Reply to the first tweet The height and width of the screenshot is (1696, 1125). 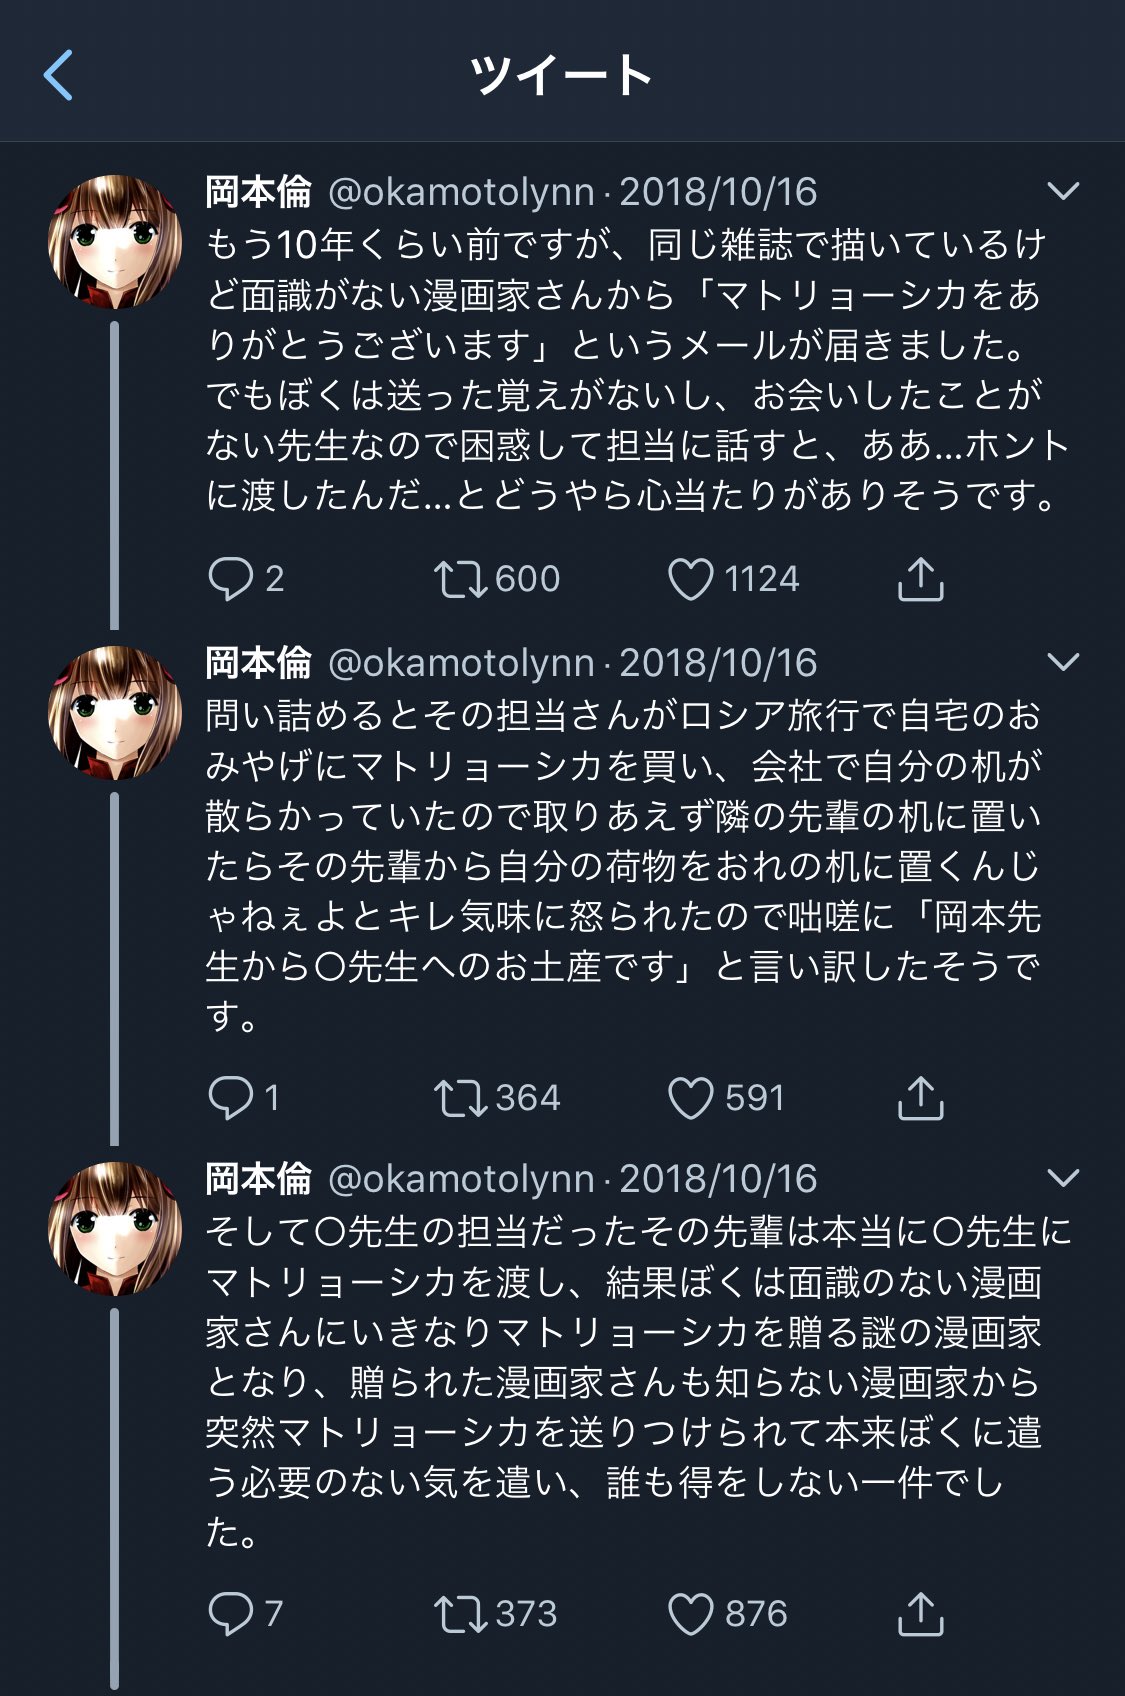point(230,579)
